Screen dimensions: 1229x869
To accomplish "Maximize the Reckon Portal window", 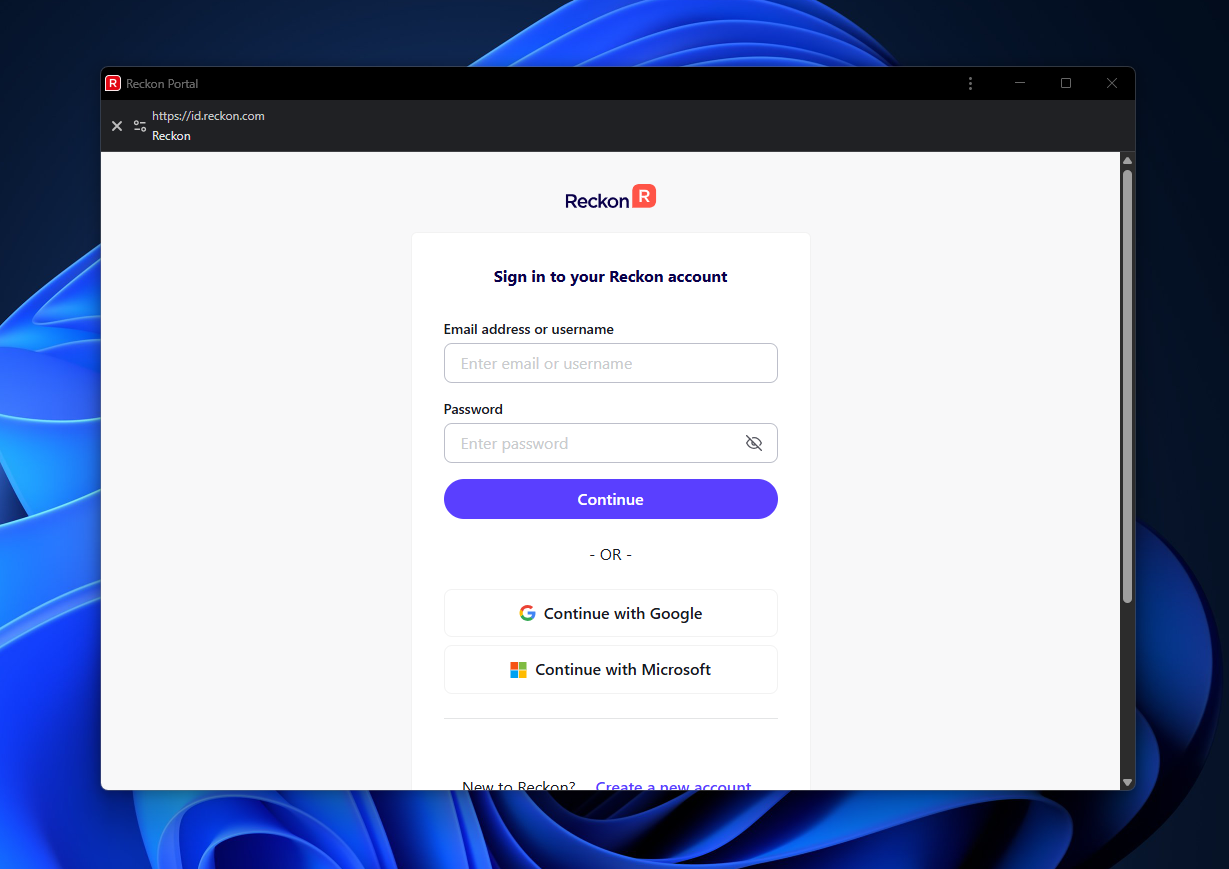I will [1066, 84].
